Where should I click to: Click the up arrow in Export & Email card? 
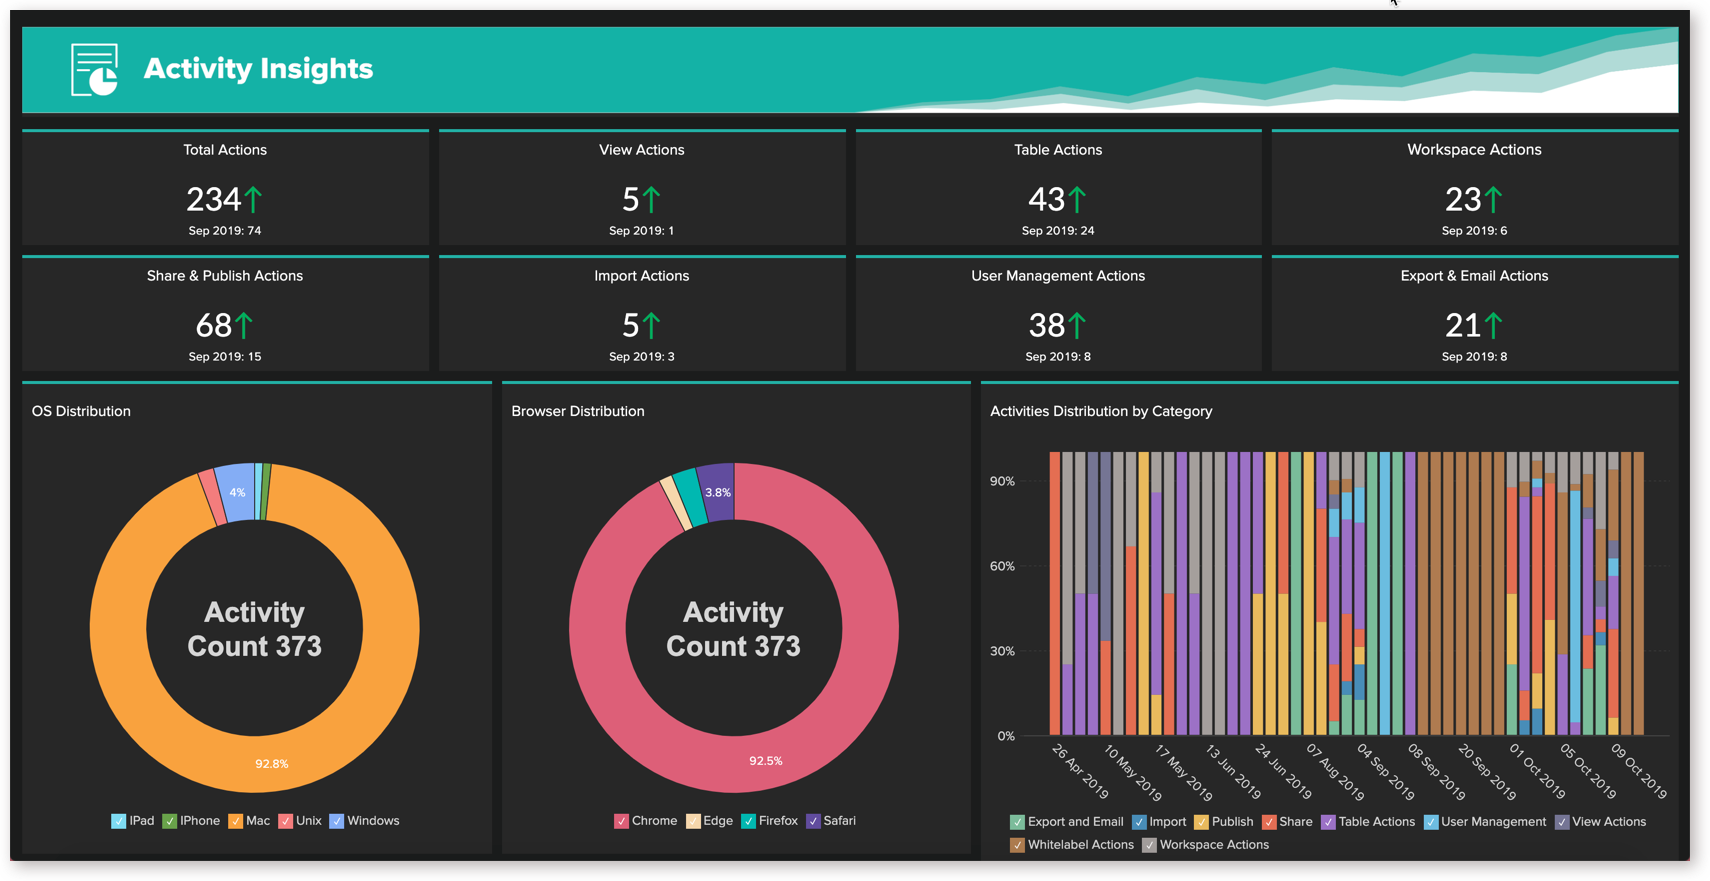1493,326
